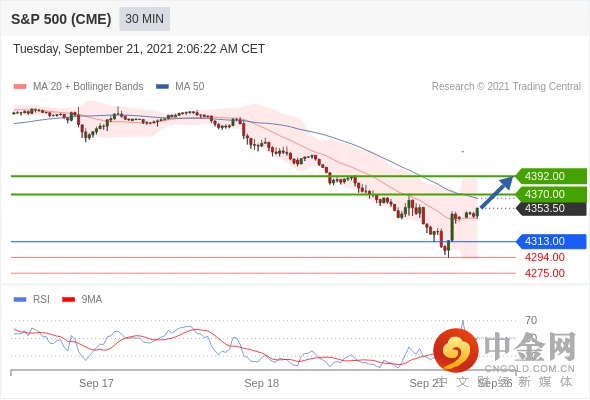The image size is (590, 400).
Task: Click the MA 20 + Bollinger Bands label
Action: [x=88, y=87]
